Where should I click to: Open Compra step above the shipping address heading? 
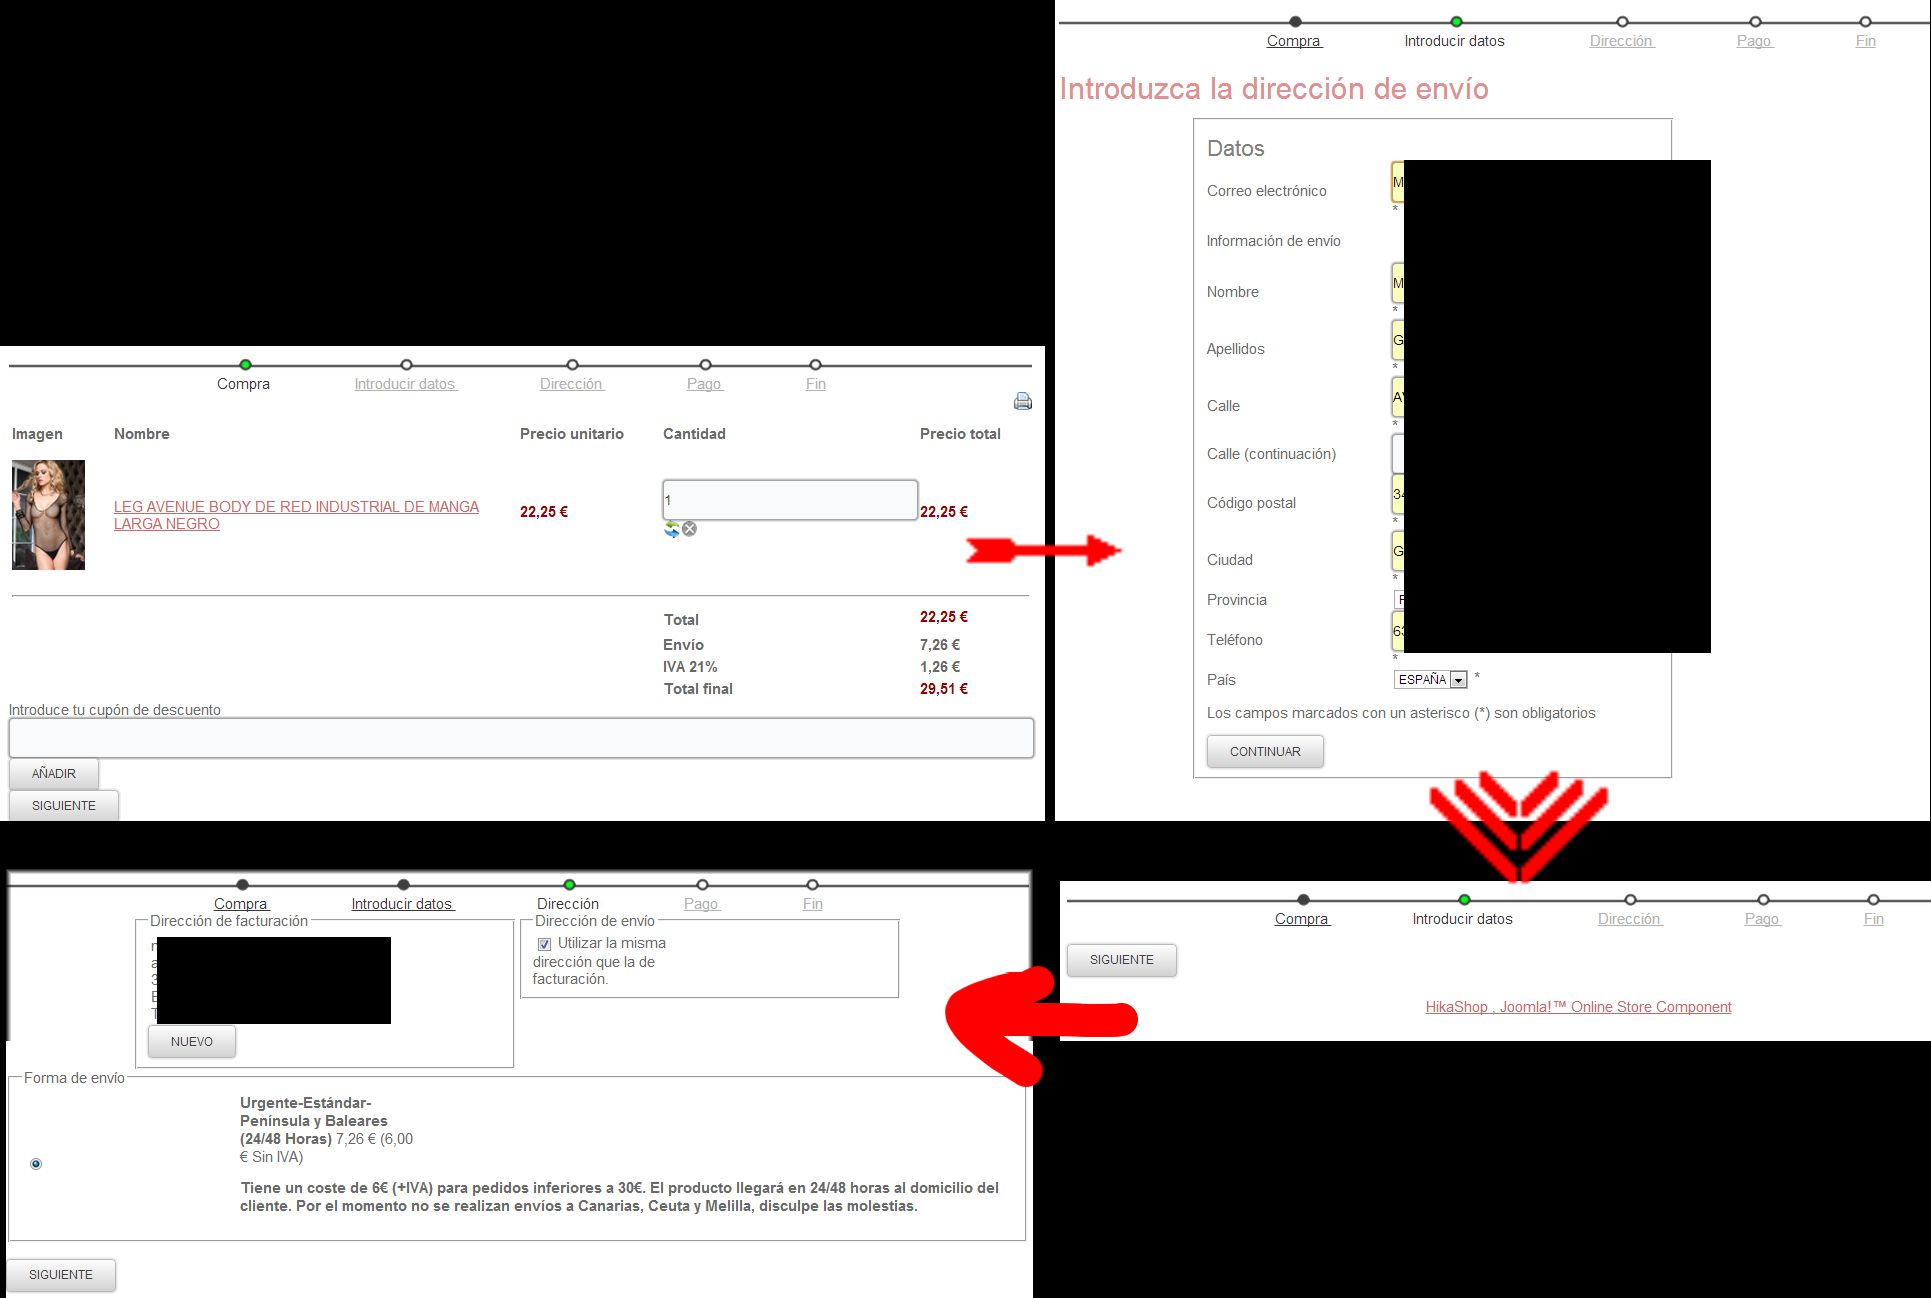[x=1293, y=41]
